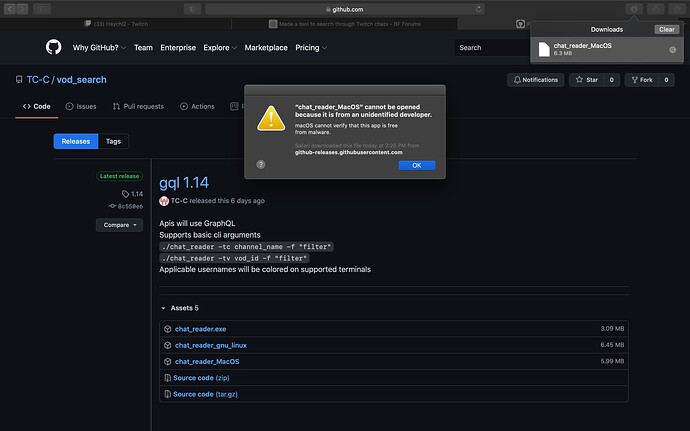Click zip file icon beside Source code (zip)
Image resolution: width=690 pixels, height=431 pixels.
tap(167, 378)
